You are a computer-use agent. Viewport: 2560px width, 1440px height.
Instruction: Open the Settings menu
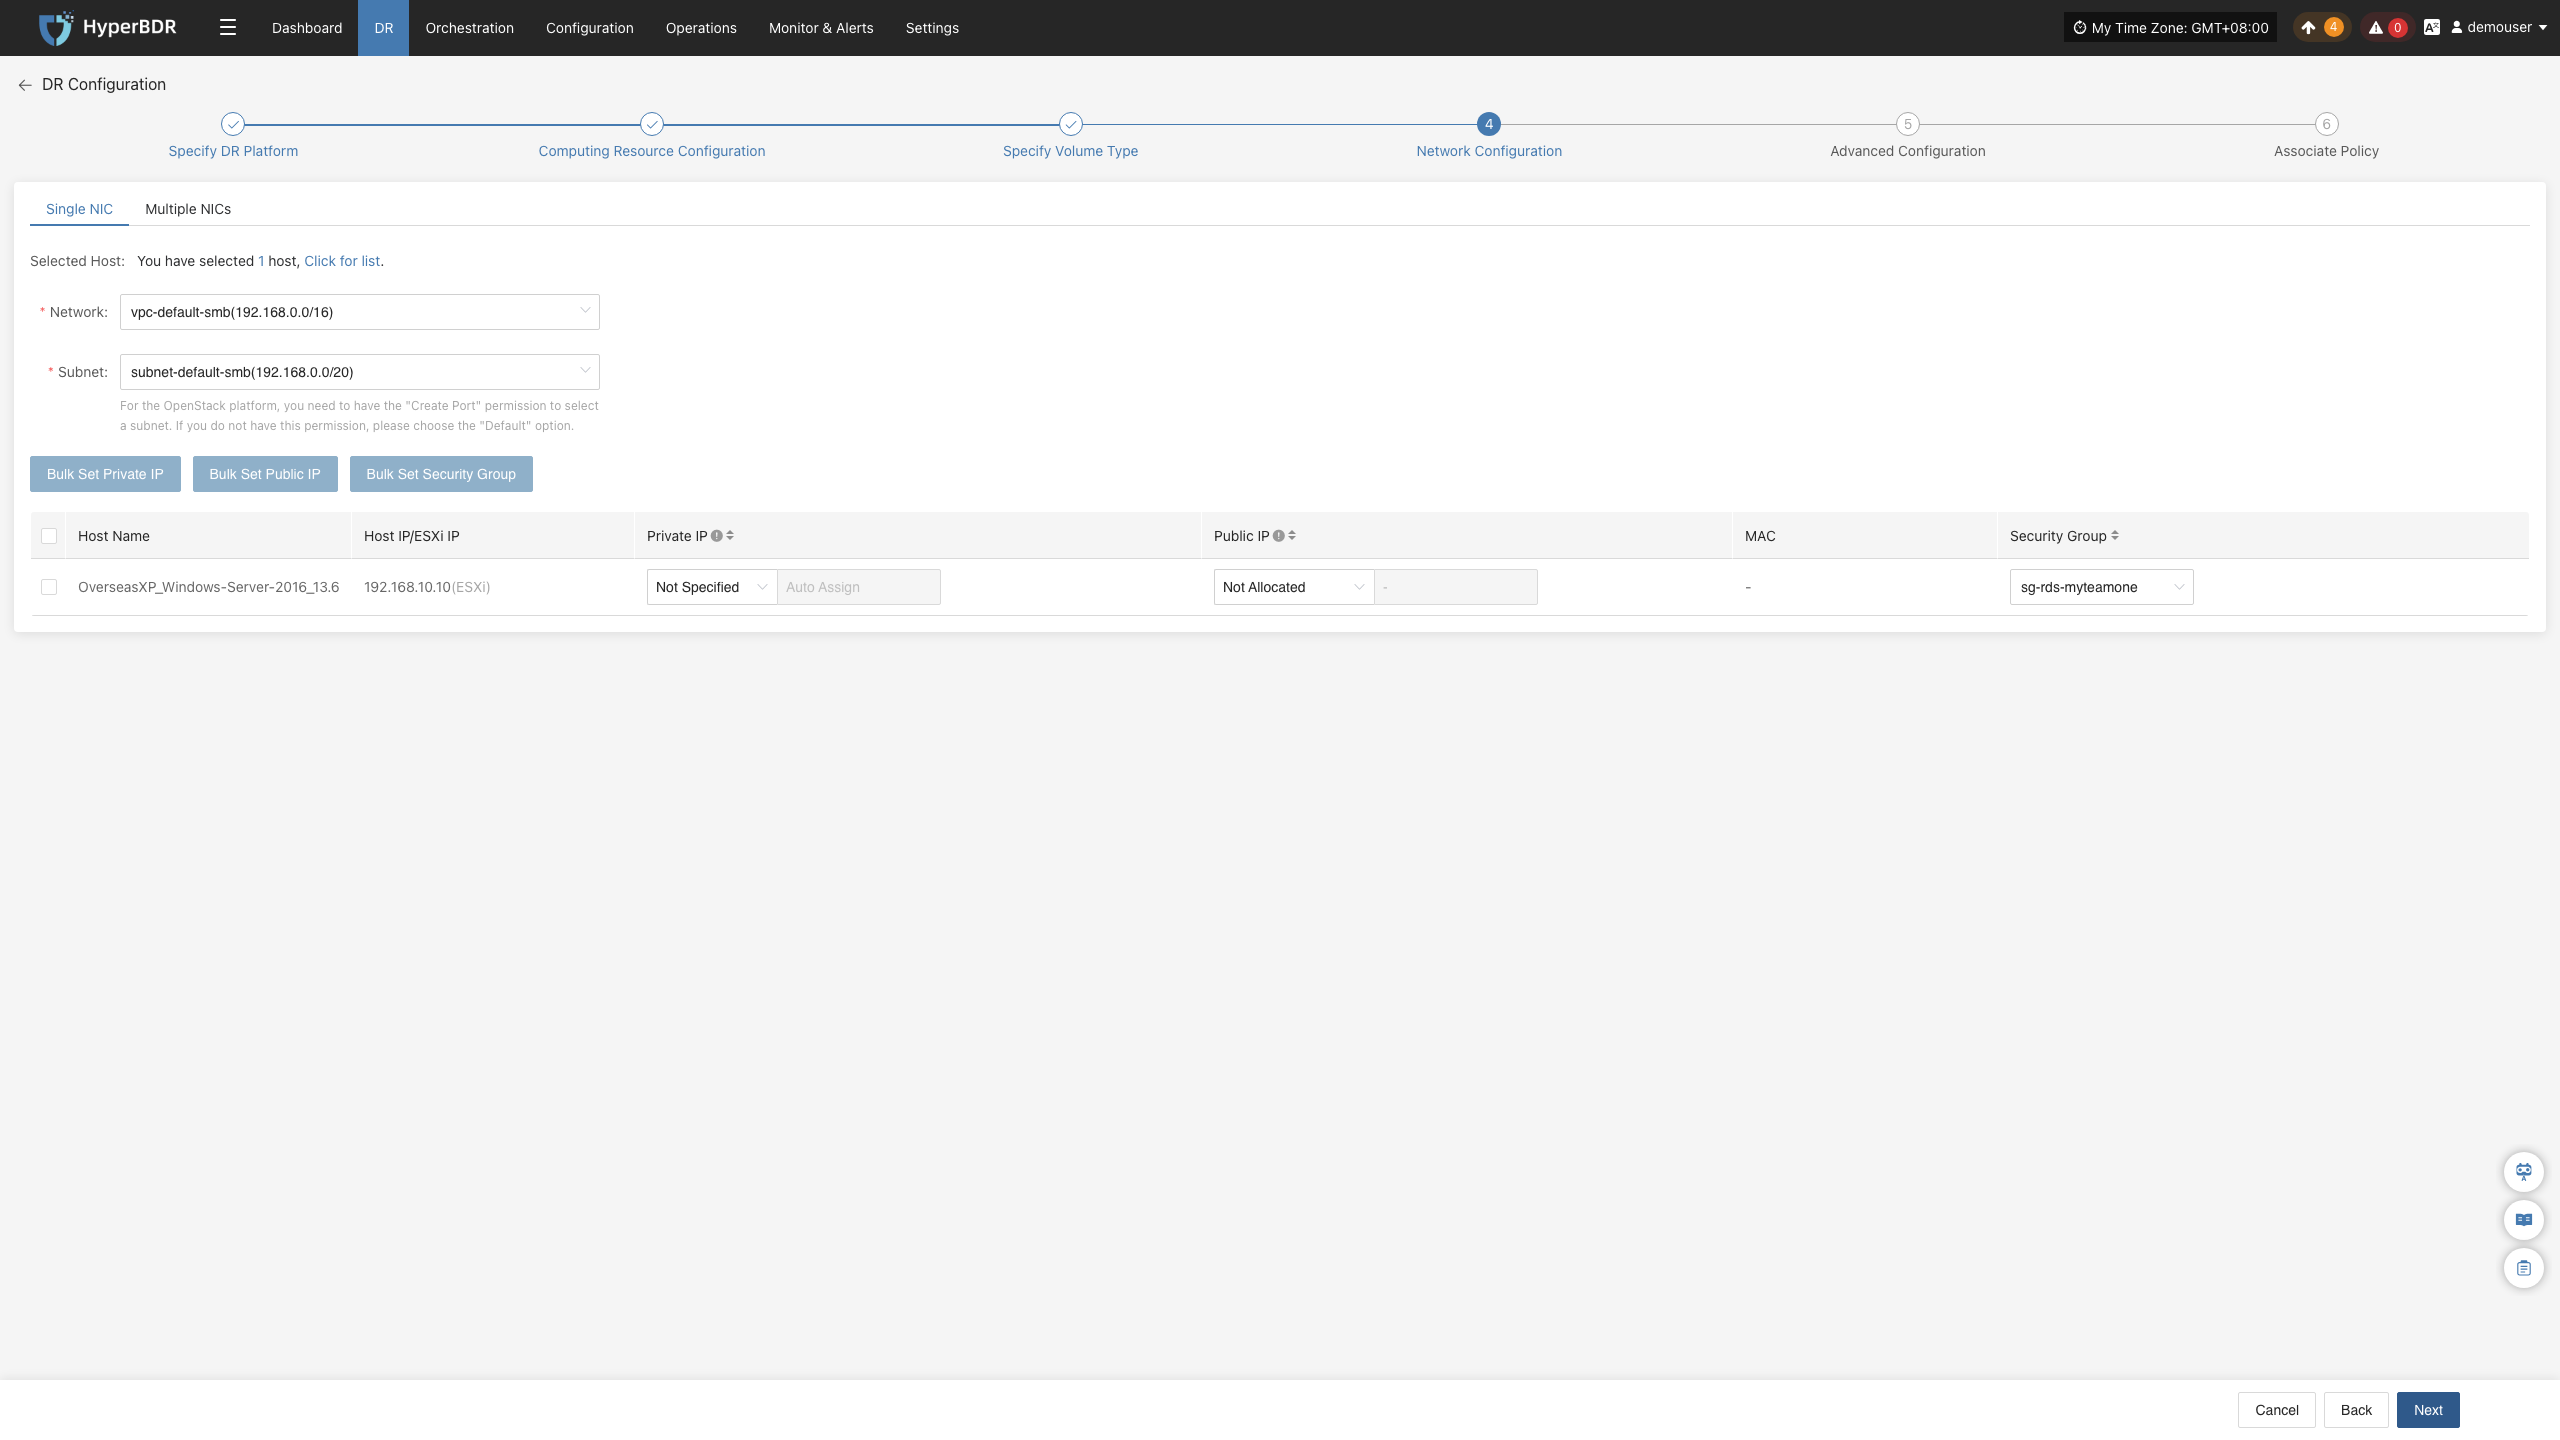coord(932,28)
